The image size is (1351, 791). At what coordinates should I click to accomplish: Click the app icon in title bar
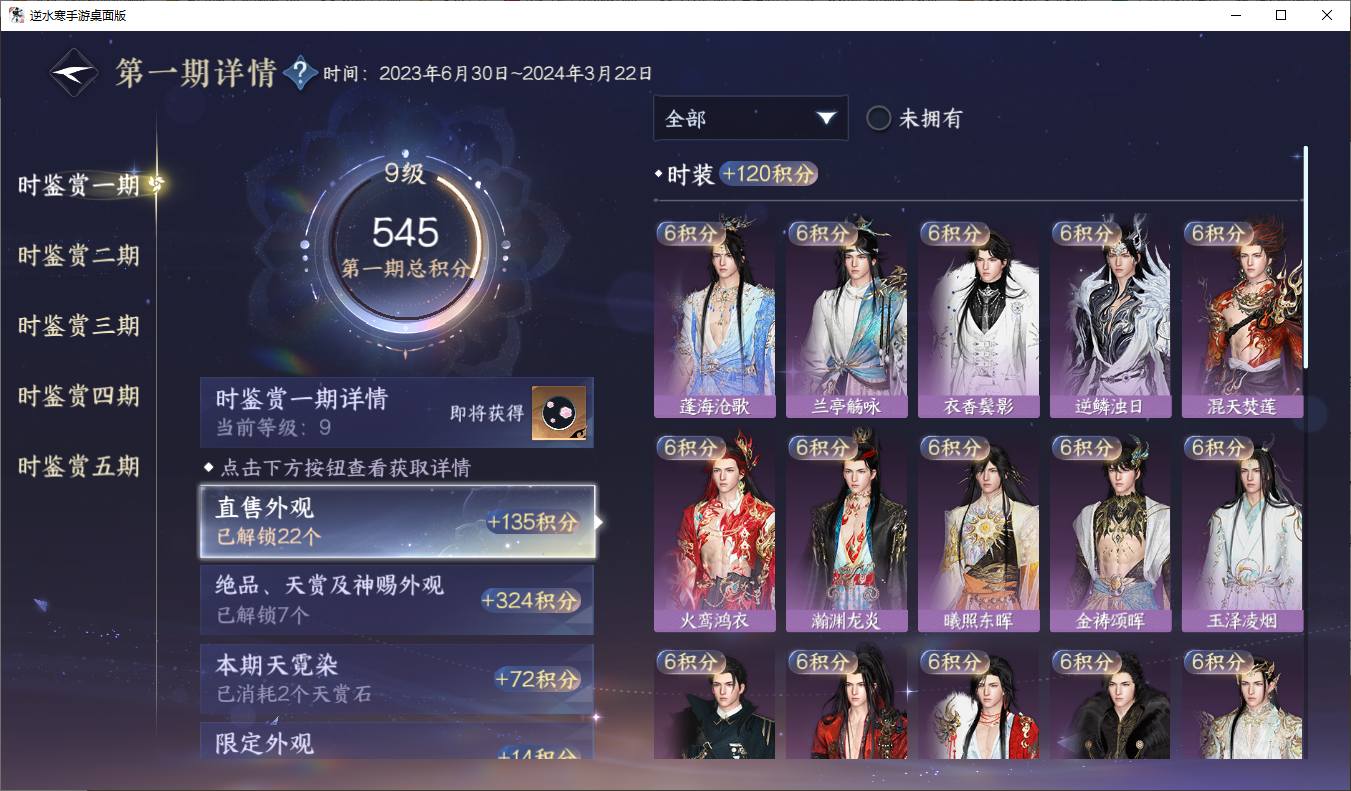click(x=16, y=15)
